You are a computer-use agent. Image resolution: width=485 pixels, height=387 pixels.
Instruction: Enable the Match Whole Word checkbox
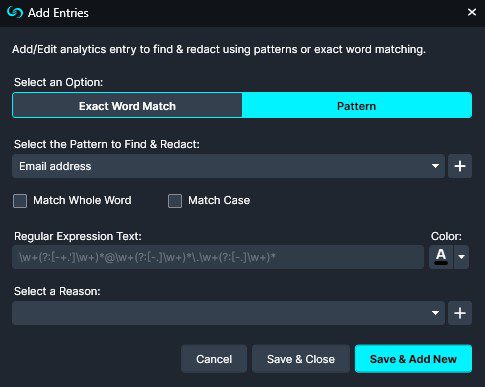(20, 201)
